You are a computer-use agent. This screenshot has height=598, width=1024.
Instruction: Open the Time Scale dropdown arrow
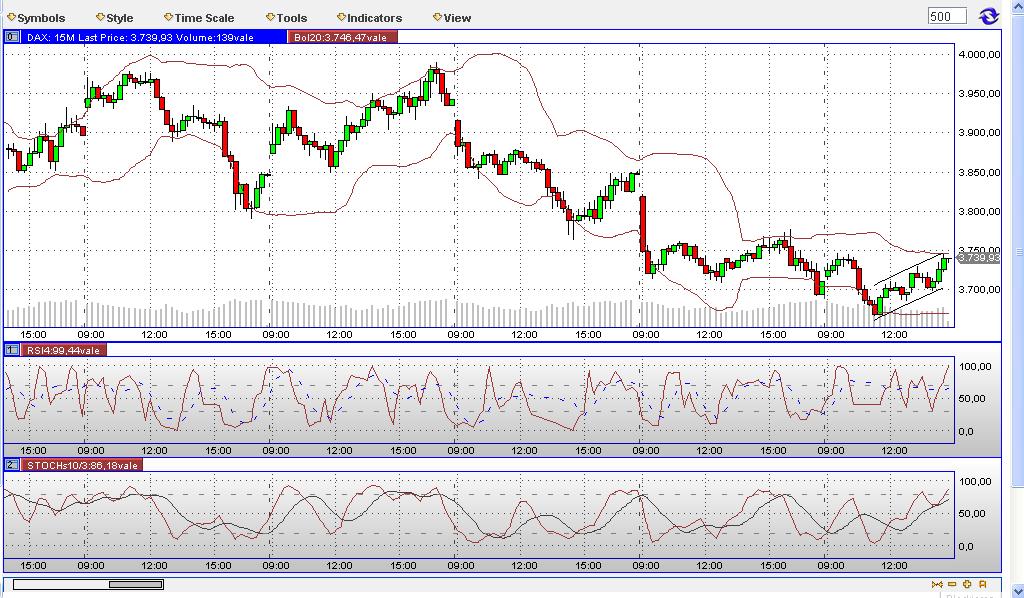(166, 17)
